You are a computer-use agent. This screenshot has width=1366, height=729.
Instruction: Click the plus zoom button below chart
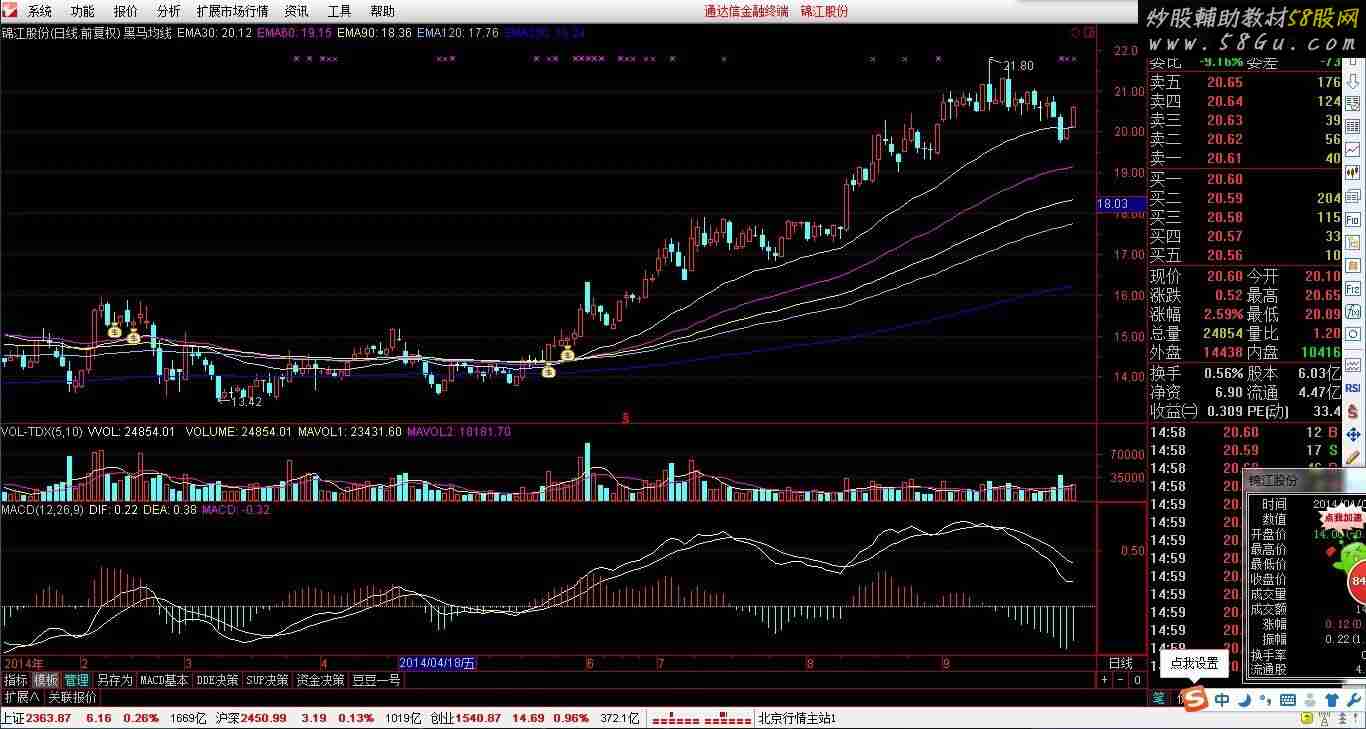(x=1105, y=680)
